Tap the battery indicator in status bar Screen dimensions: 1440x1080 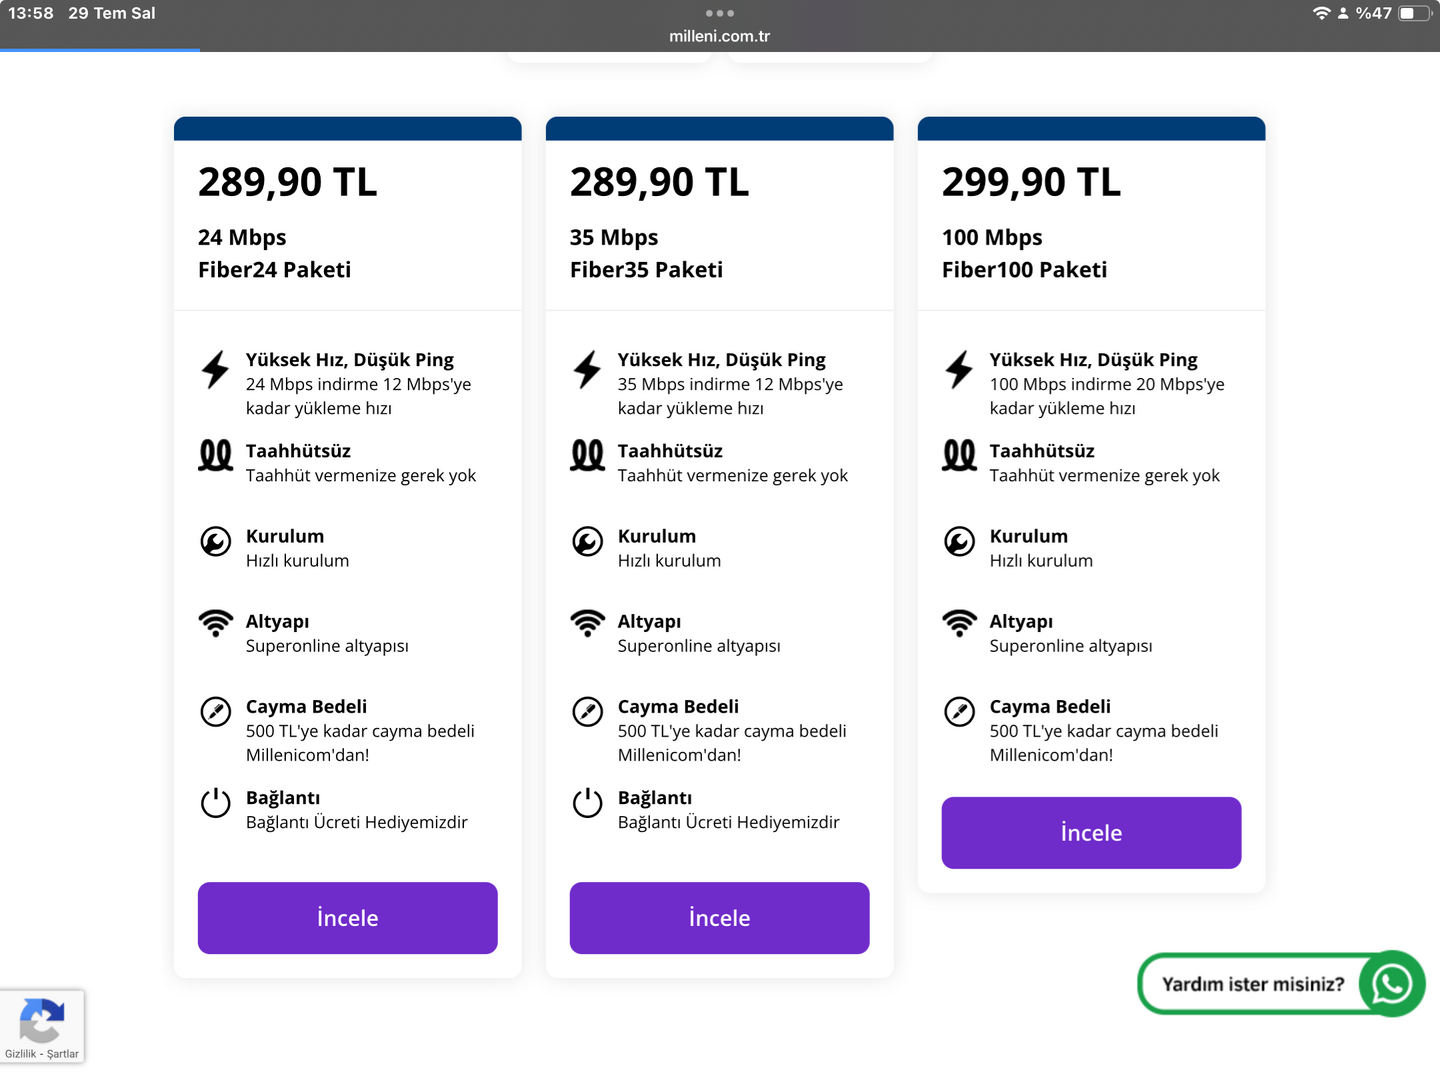(1413, 13)
